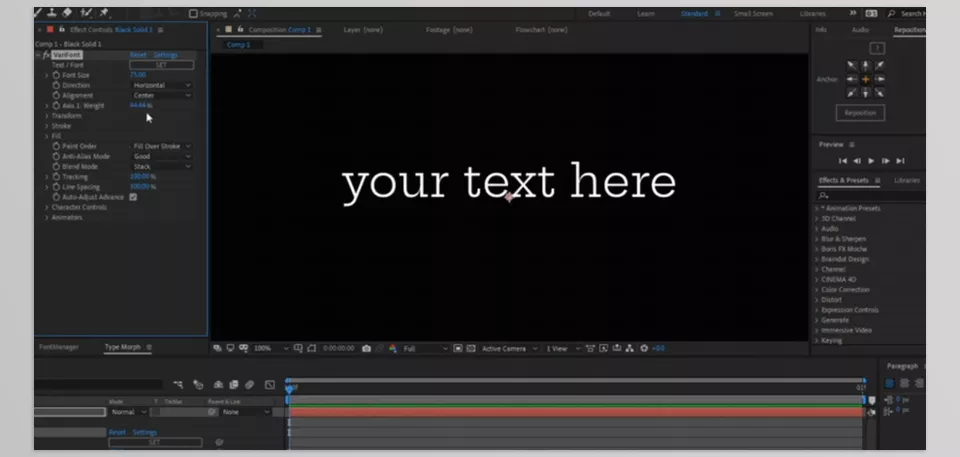Select the Eraser tool in toolbar

[x=67, y=13]
